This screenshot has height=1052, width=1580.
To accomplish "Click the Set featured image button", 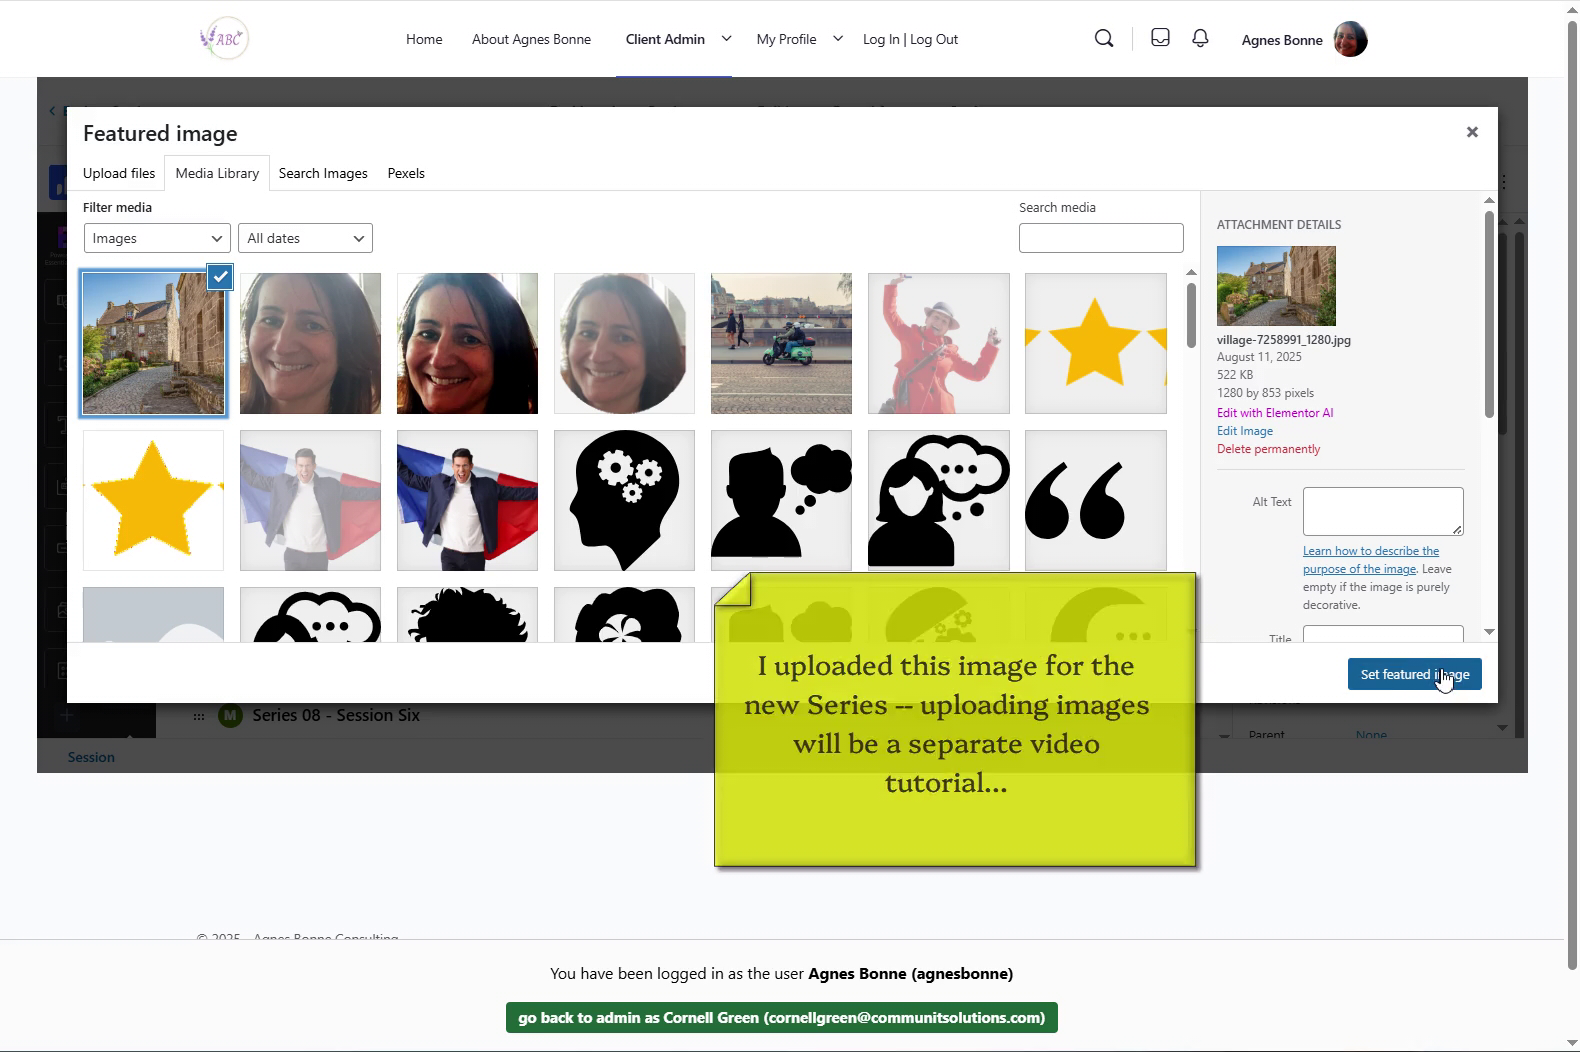I will pos(1414,674).
